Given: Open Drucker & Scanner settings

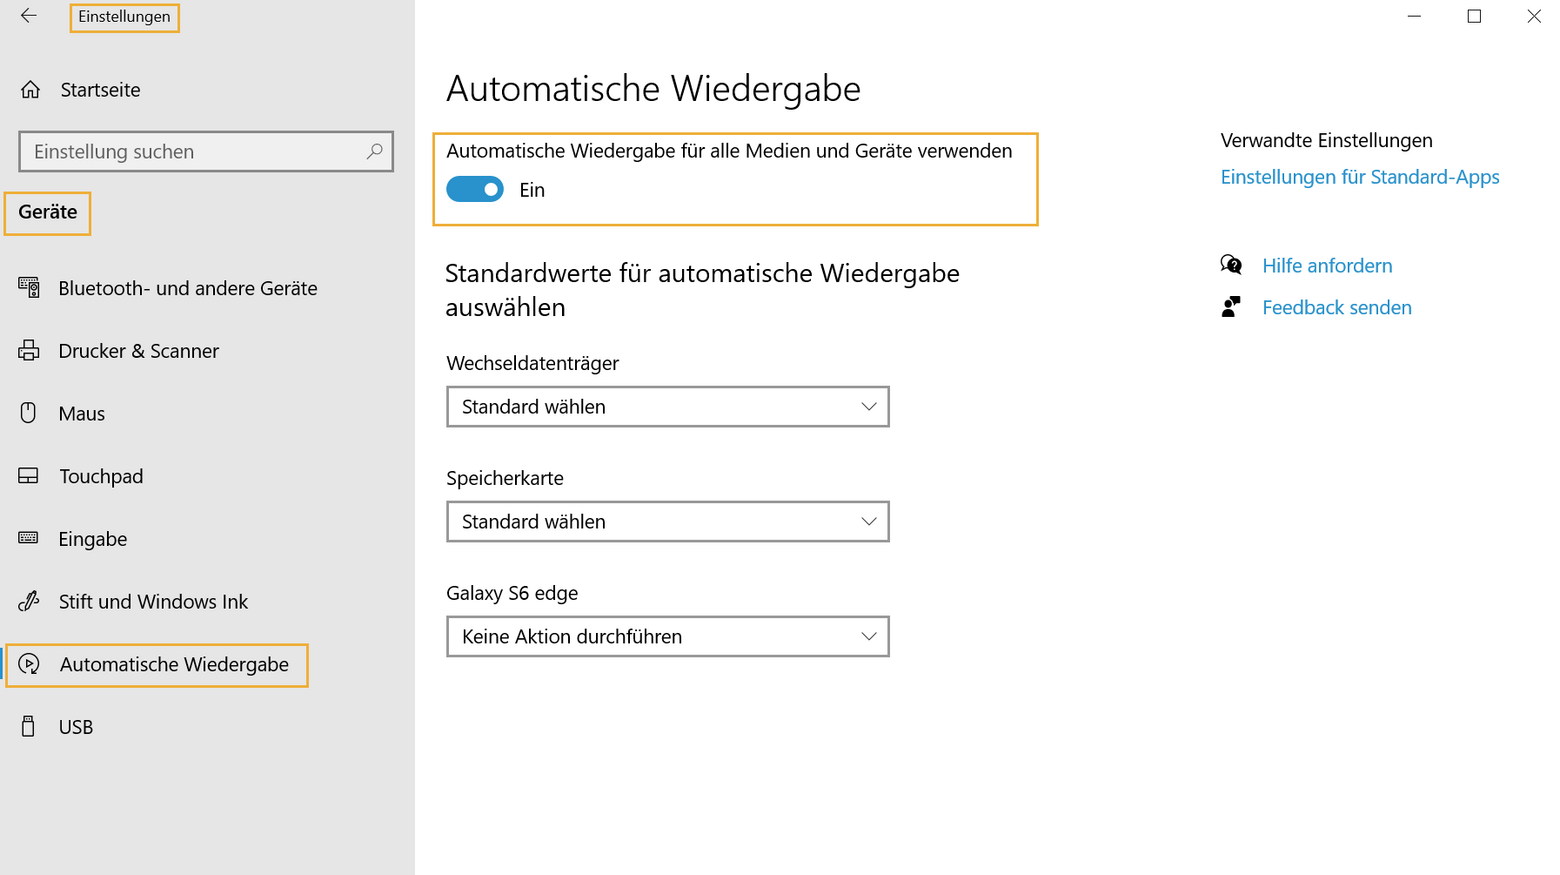Looking at the screenshot, I should pos(29,351).
